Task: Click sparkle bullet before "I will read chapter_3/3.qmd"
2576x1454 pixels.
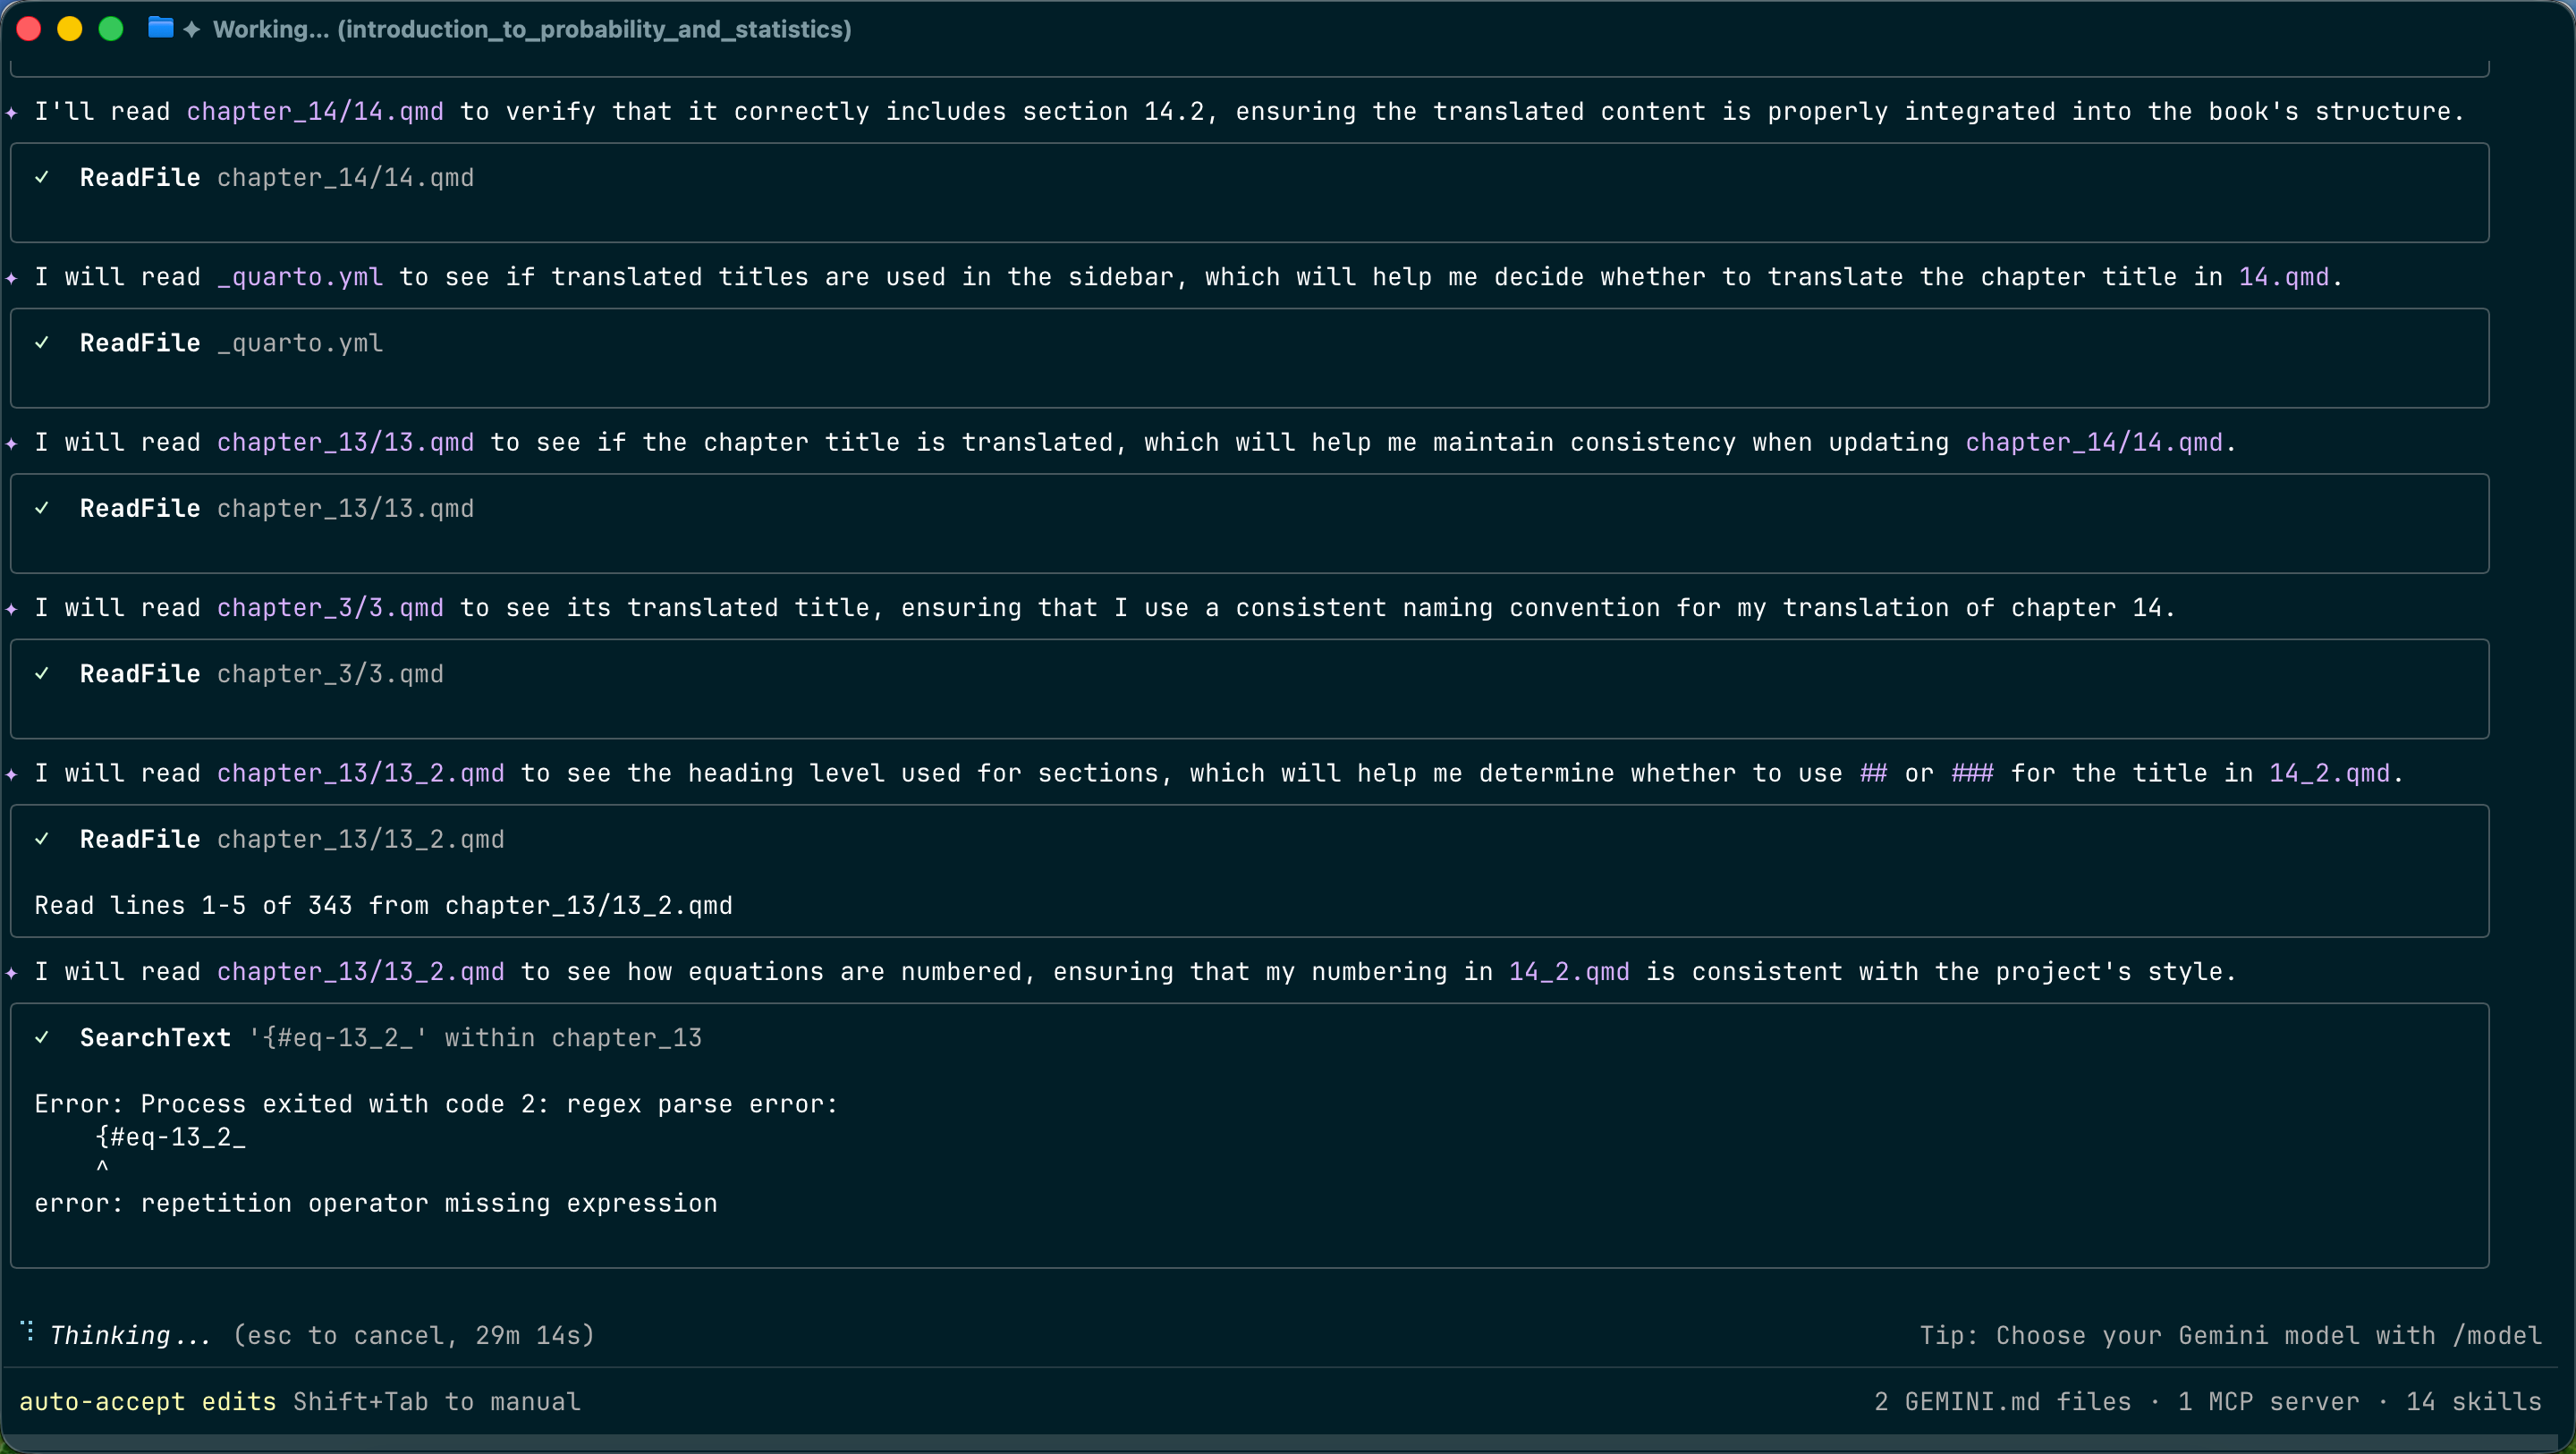Action: tap(12, 608)
